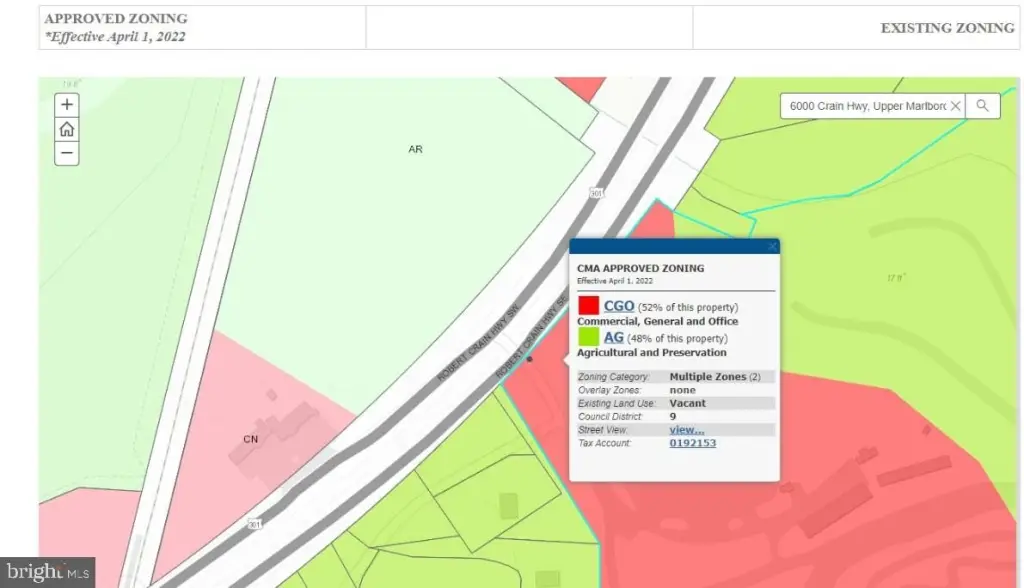Click the home extent icon

coord(67,129)
